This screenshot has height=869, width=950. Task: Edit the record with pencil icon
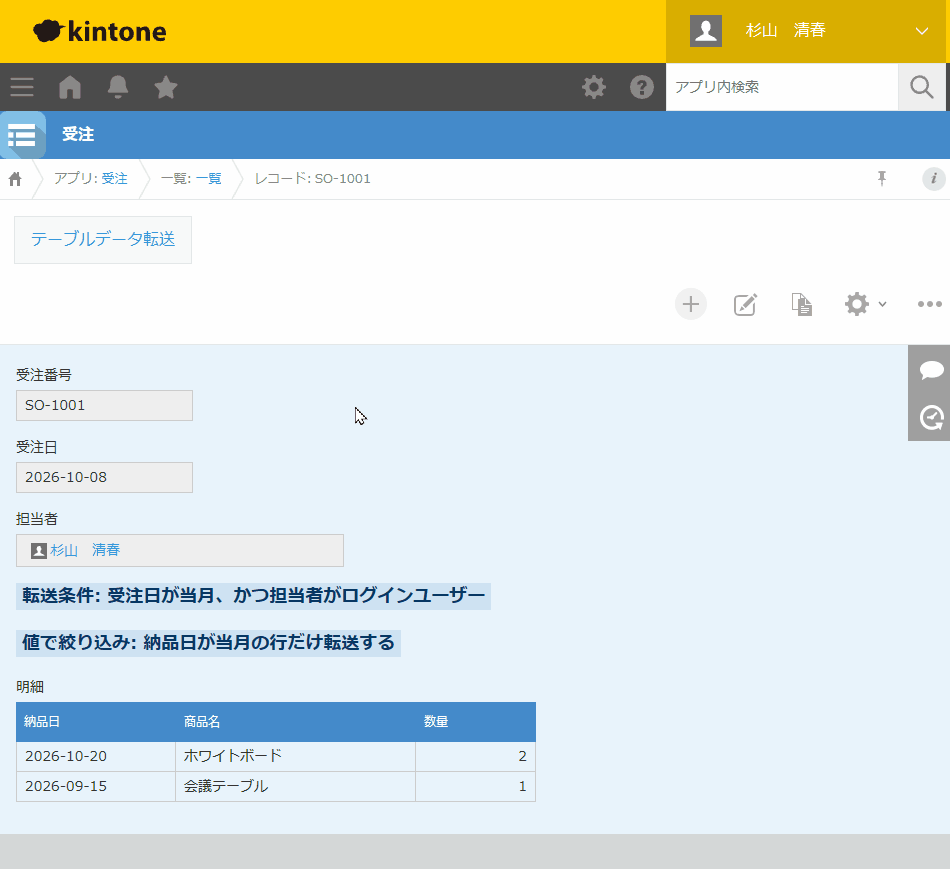click(745, 304)
